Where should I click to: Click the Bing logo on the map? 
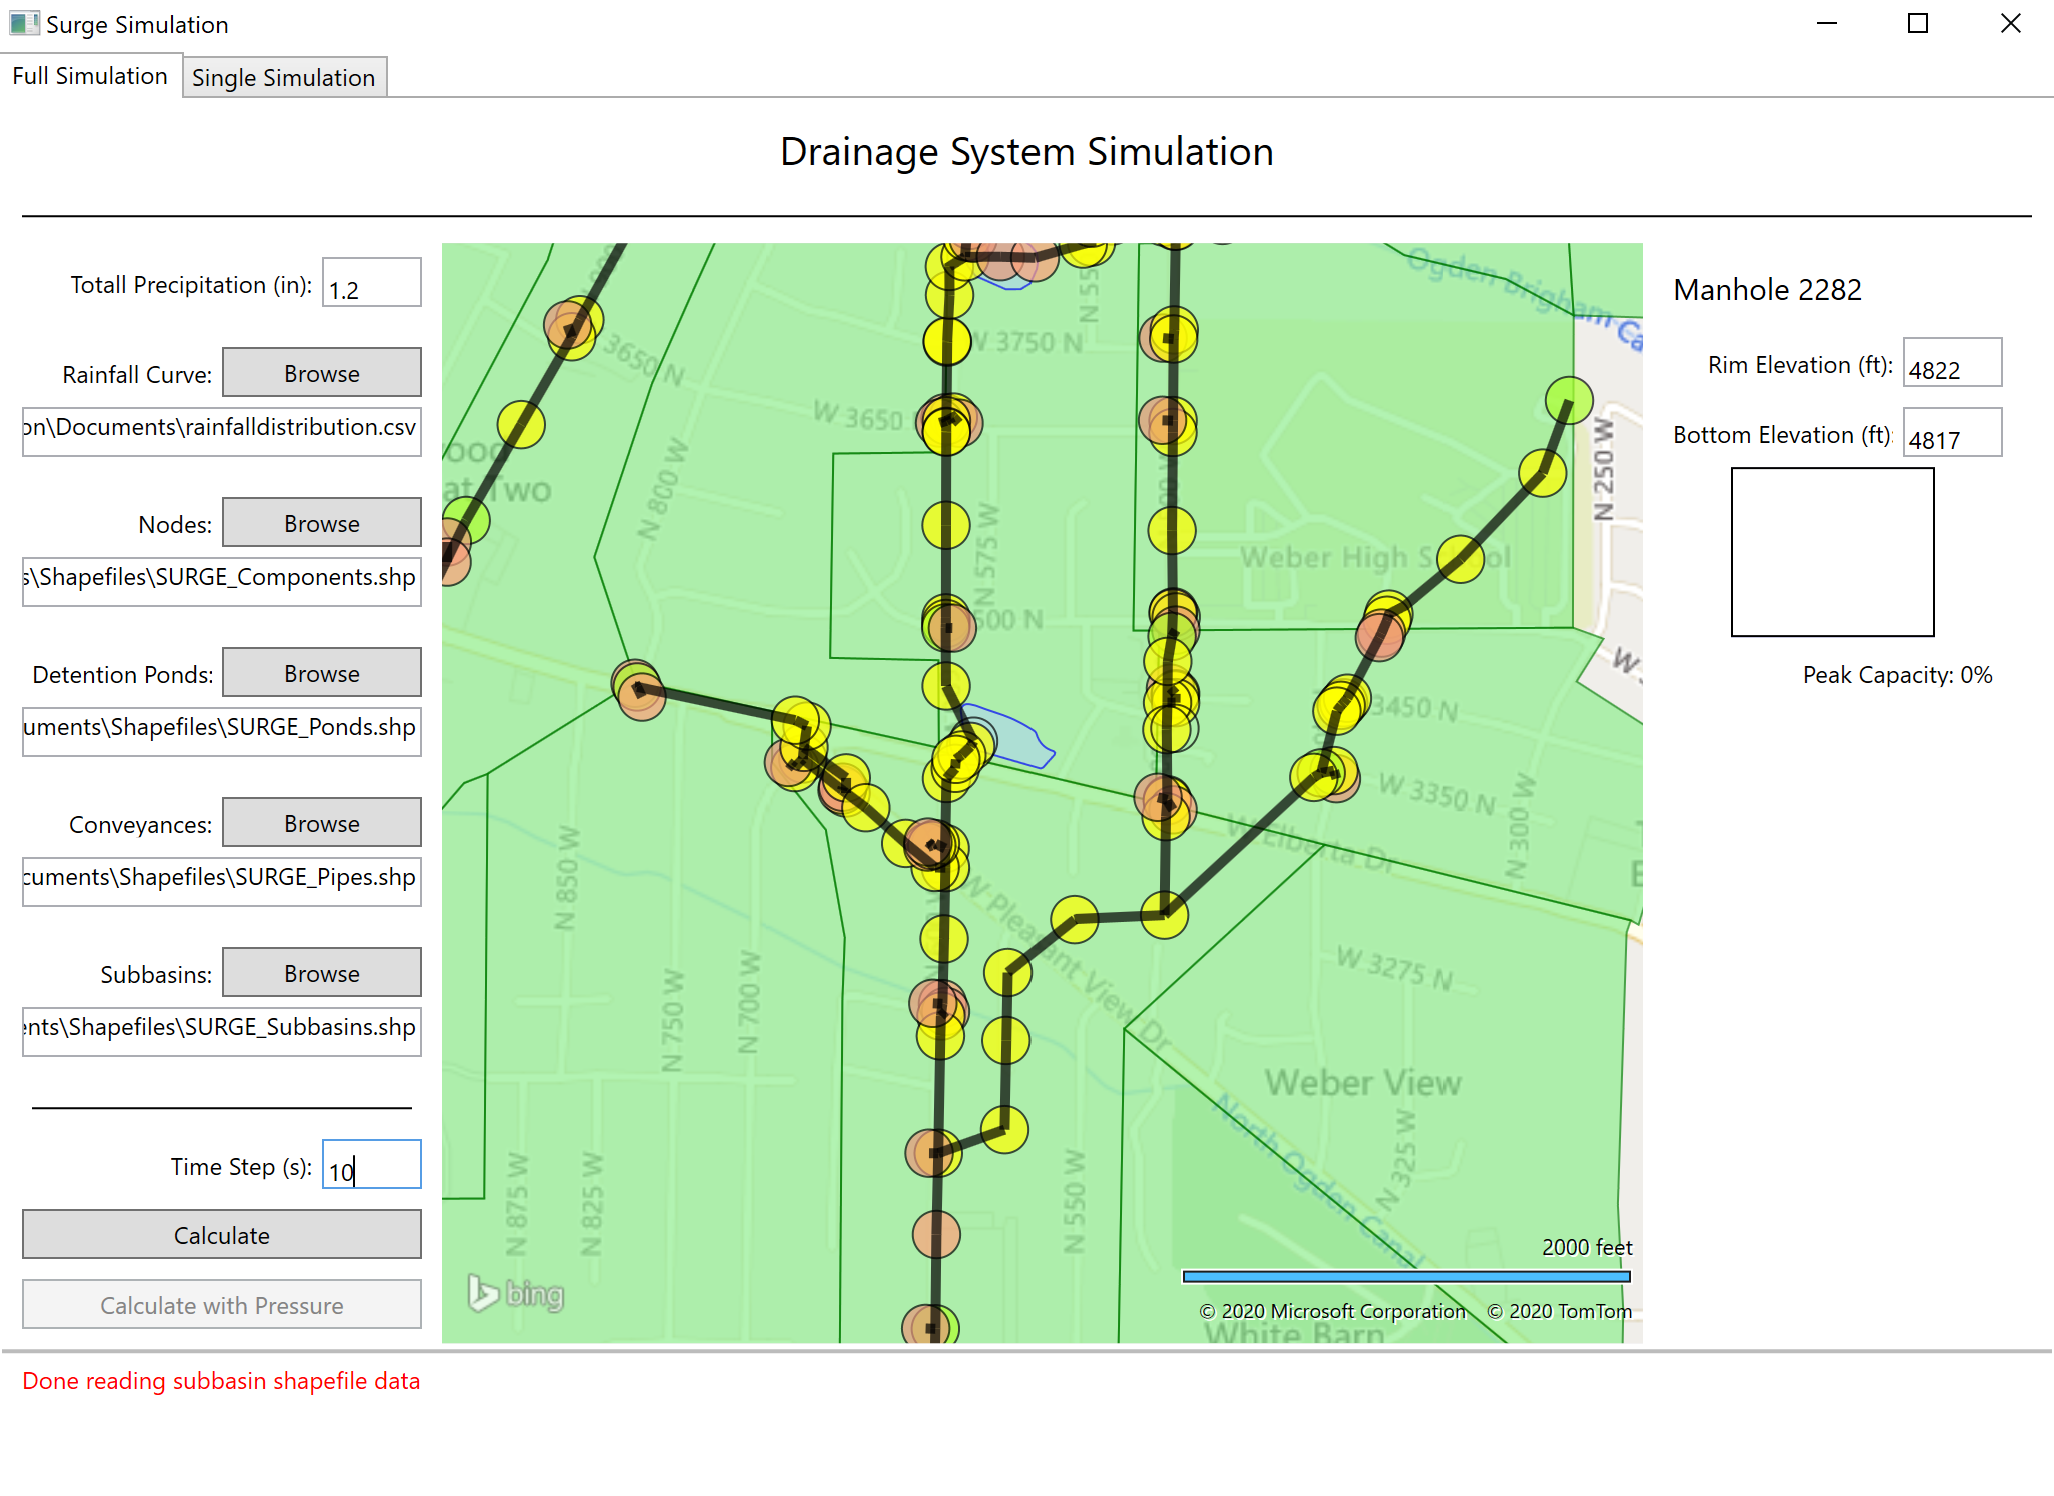516,1294
